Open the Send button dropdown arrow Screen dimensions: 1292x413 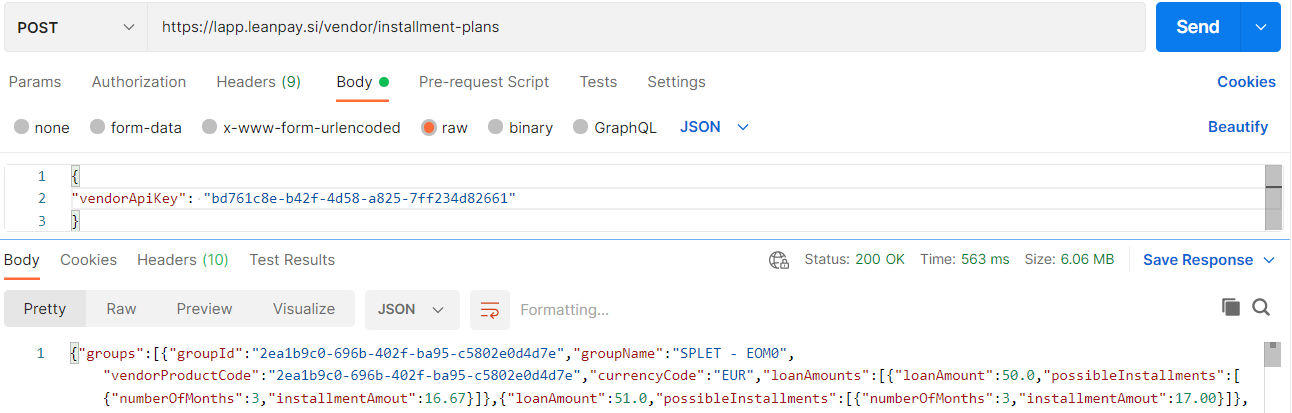pos(1261,27)
